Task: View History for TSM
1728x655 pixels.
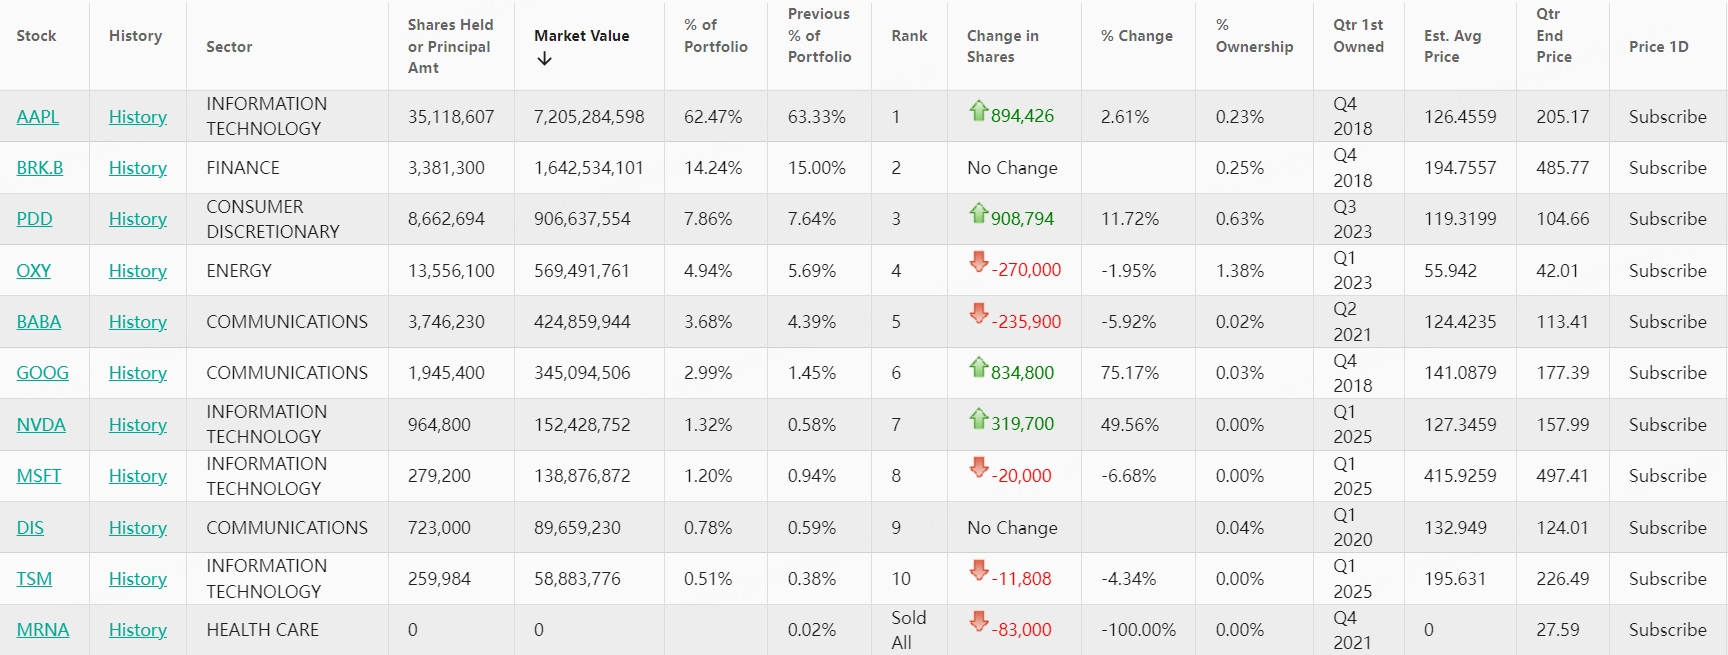Action: [138, 579]
